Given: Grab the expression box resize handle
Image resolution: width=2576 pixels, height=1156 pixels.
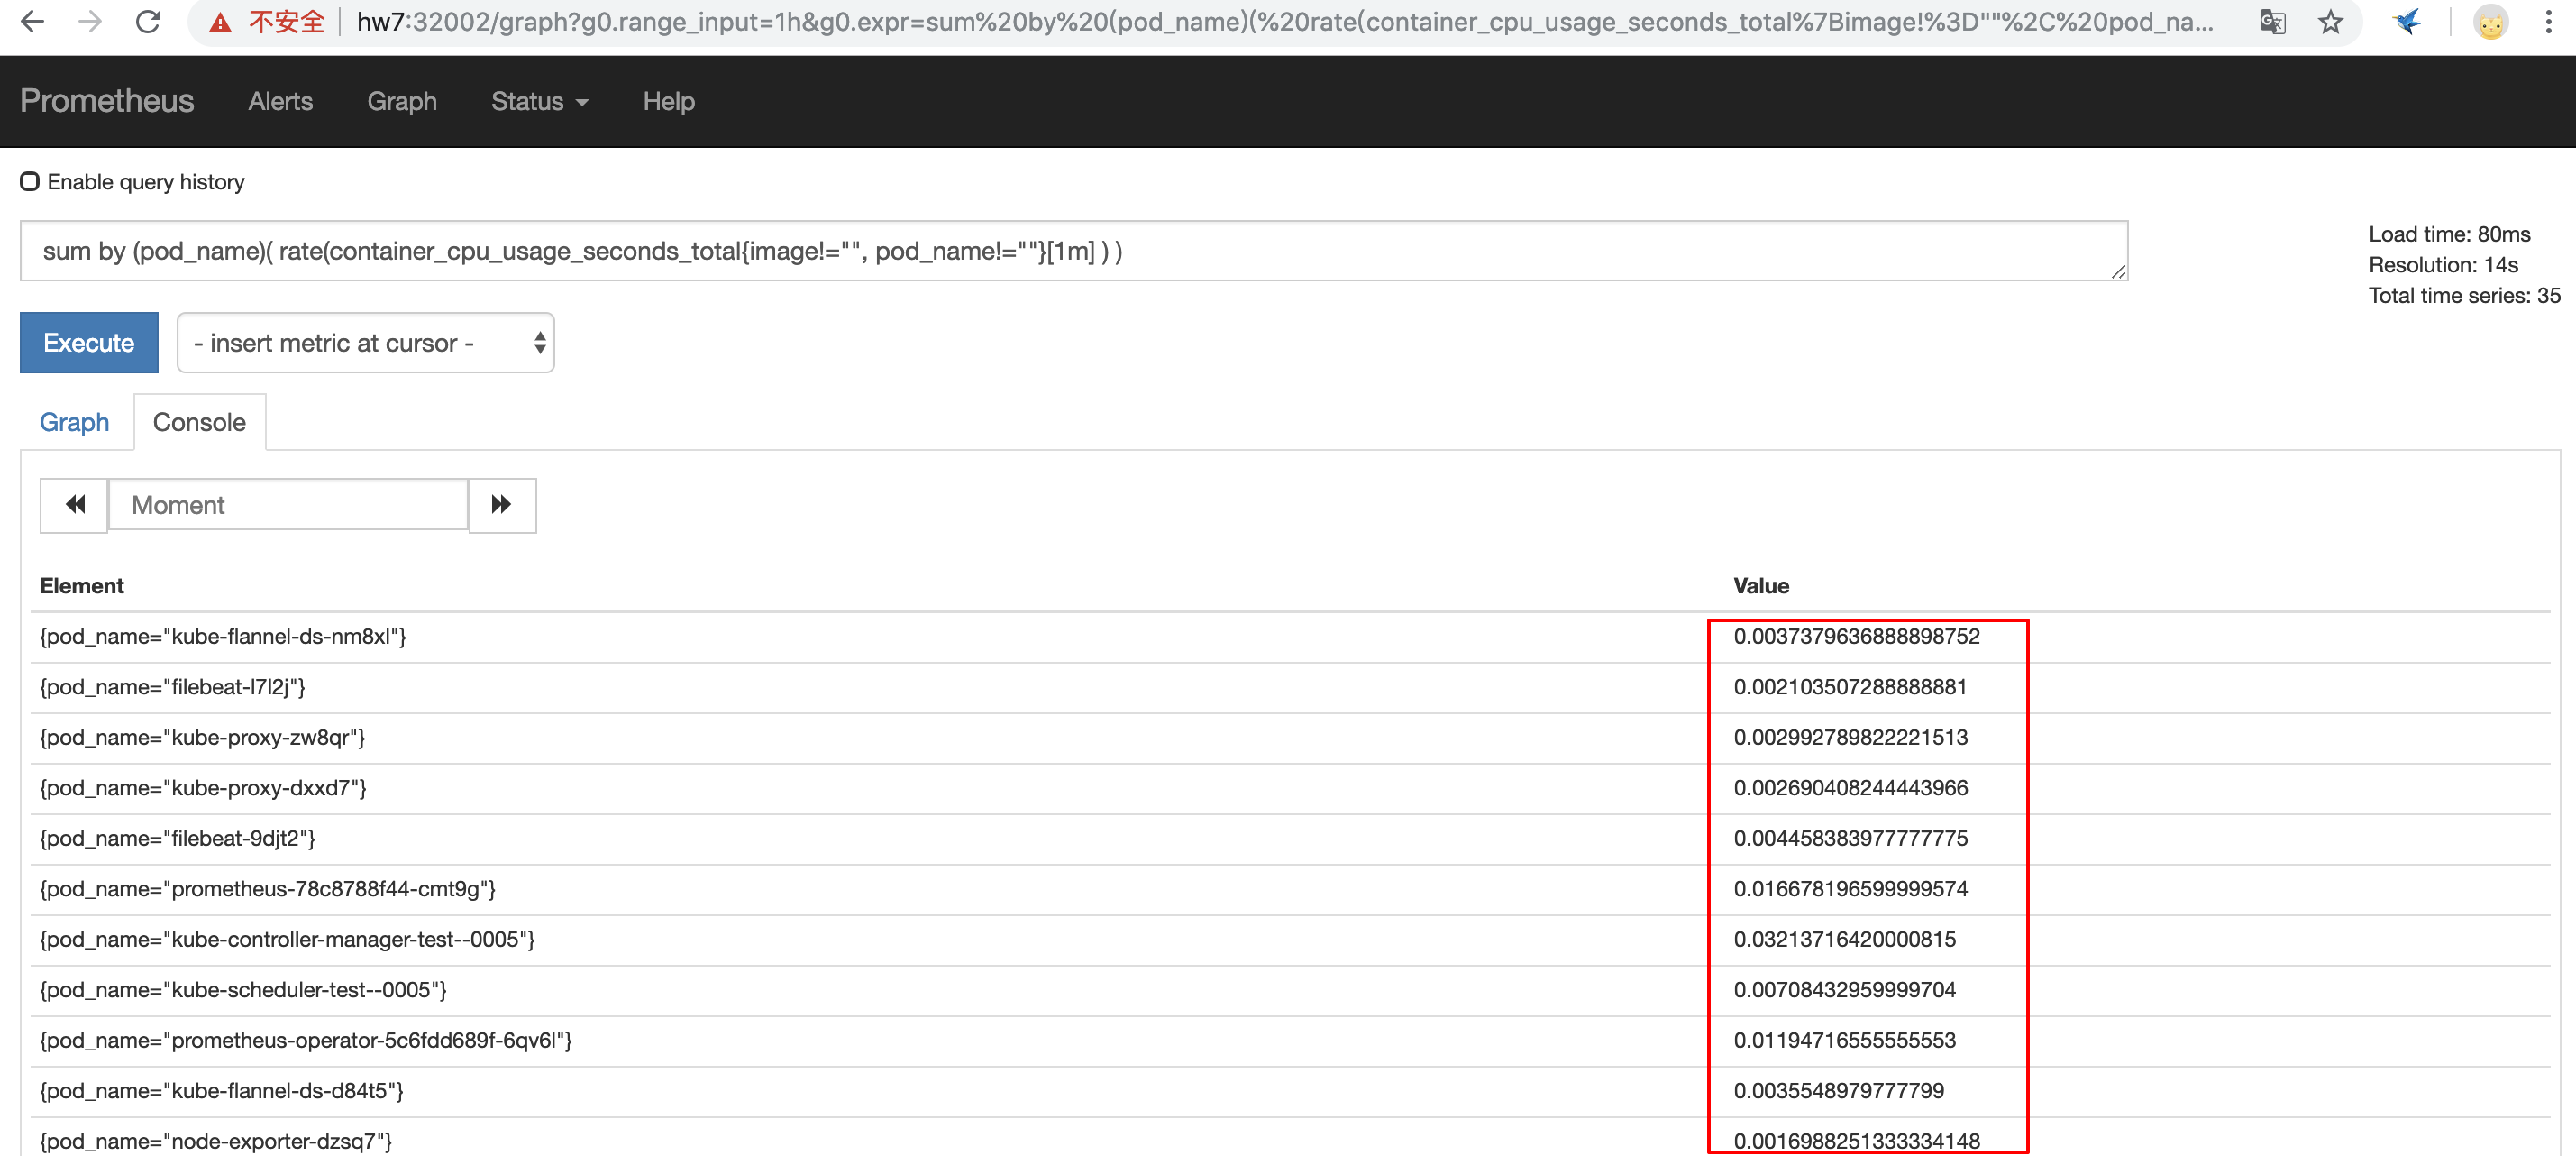Looking at the screenshot, I should [x=2118, y=272].
